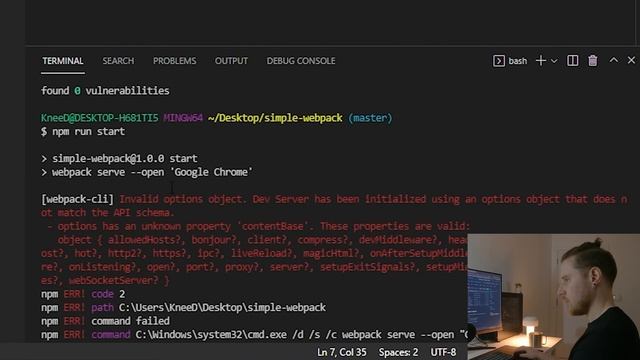Create a new terminal with plus icon
Screen dimensions: 640x360
(541, 61)
